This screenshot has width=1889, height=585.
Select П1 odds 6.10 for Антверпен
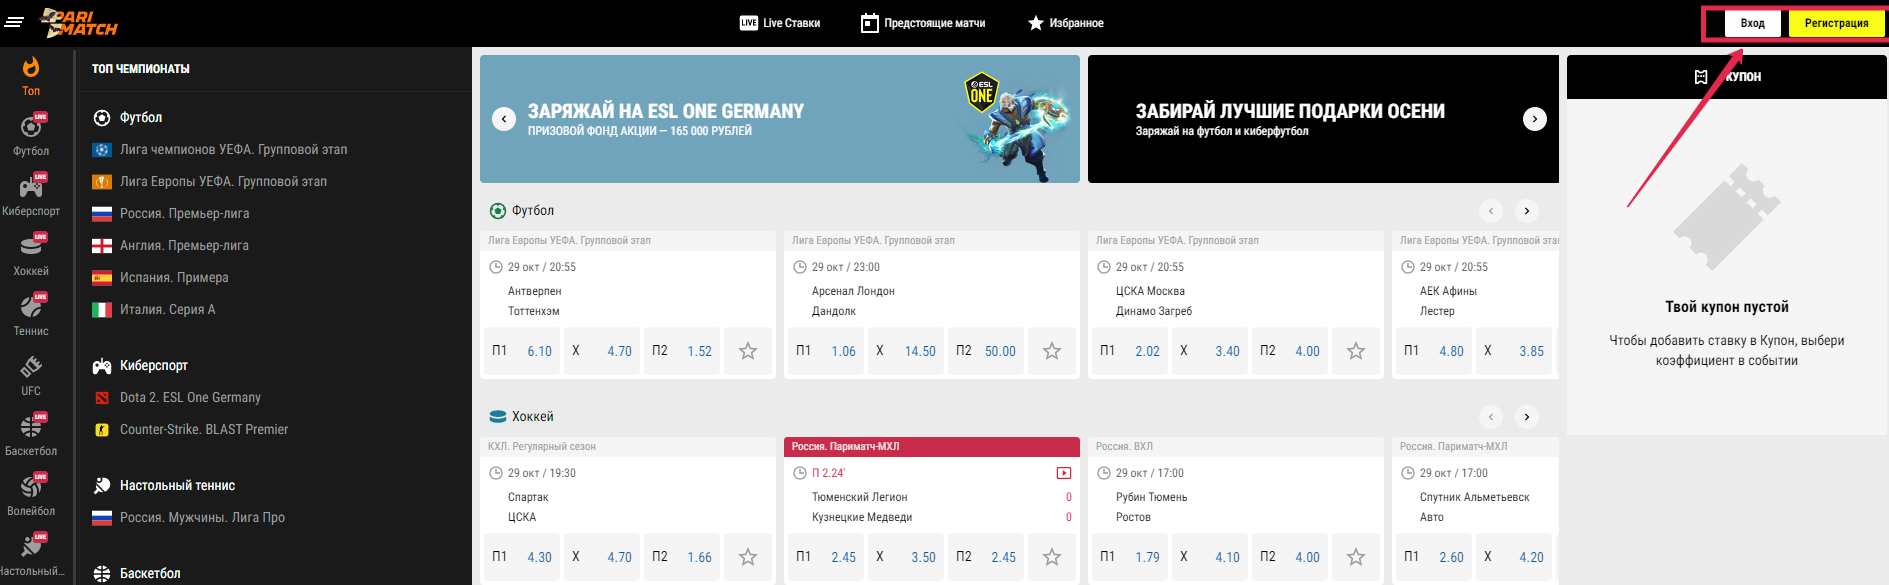(x=522, y=351)
